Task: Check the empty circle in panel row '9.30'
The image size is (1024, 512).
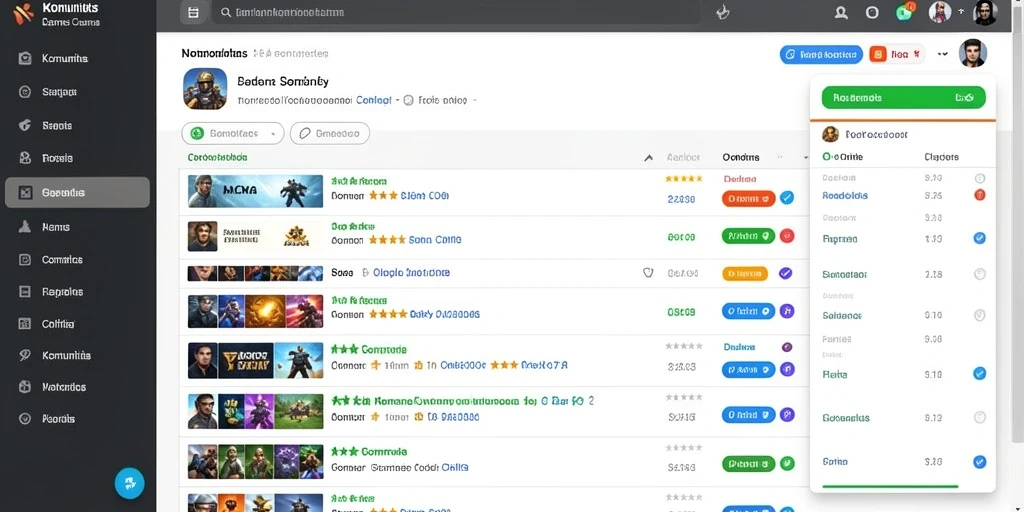Action: 980,178
